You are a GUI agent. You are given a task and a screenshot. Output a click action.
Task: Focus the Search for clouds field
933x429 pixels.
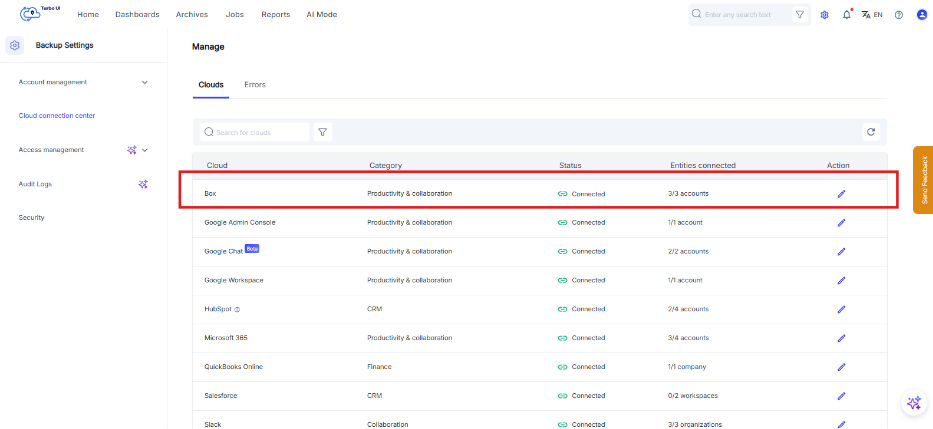tap(255, 132)
